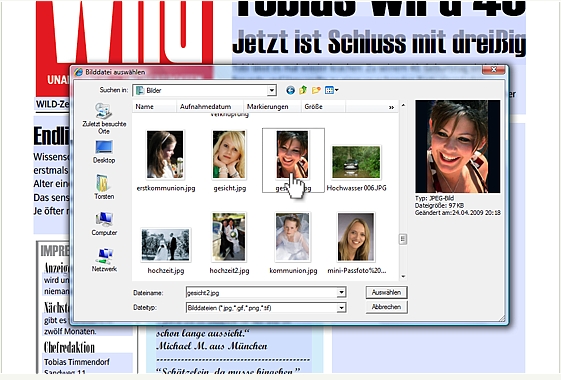
Task: Click 'Tobias Timmendorf' text in background page
Action: click(x=77, y=362)
